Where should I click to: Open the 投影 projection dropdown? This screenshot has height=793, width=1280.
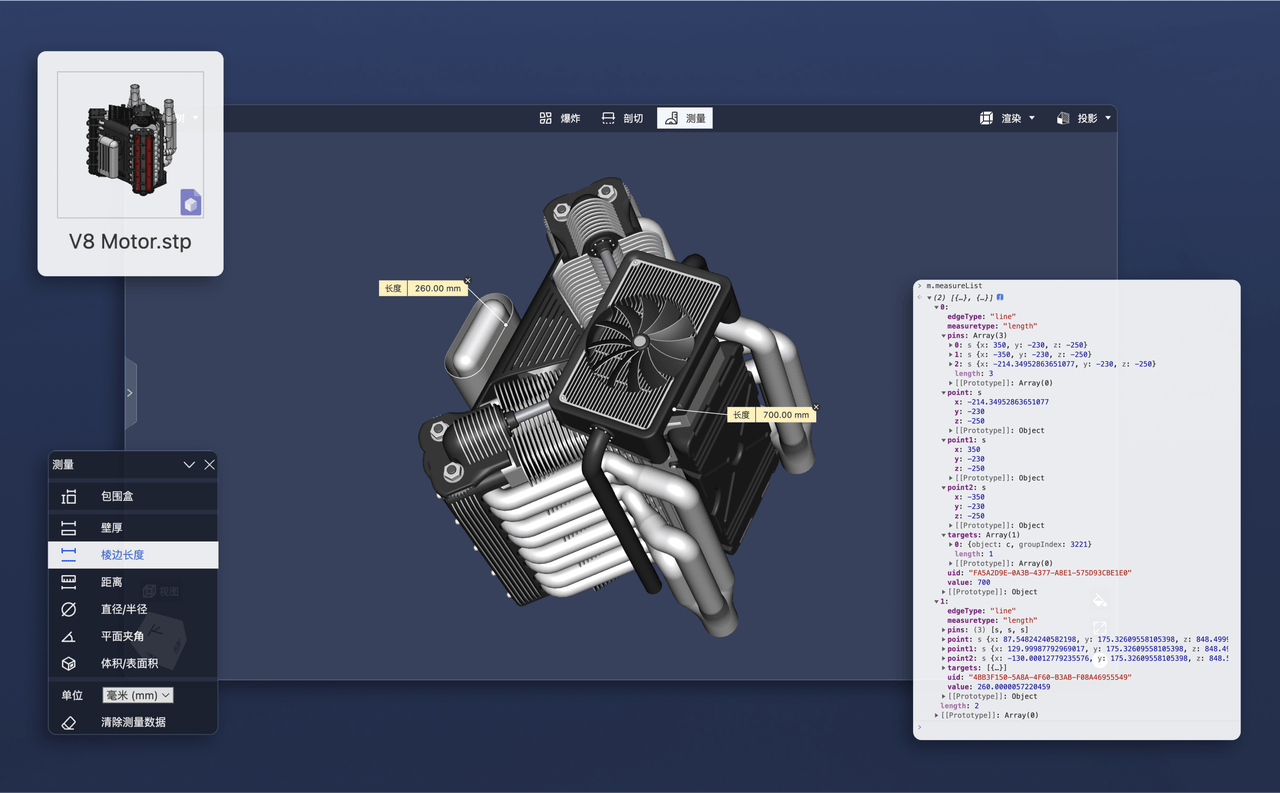coord(1083,118)
